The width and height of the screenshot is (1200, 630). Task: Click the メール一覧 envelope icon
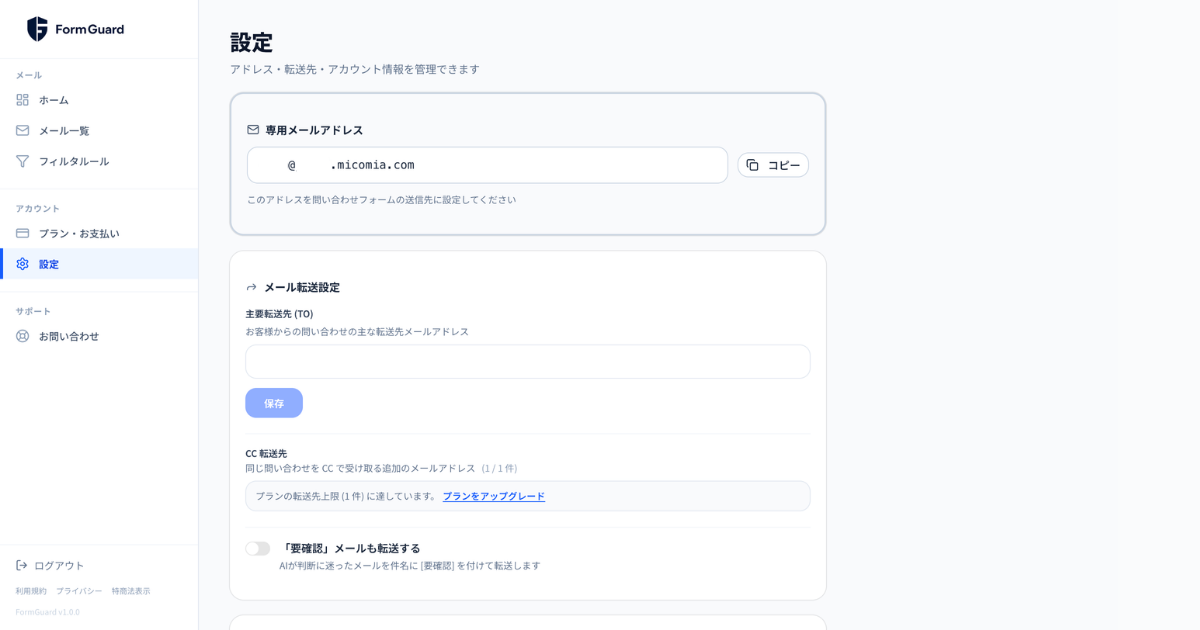[22, 130]
